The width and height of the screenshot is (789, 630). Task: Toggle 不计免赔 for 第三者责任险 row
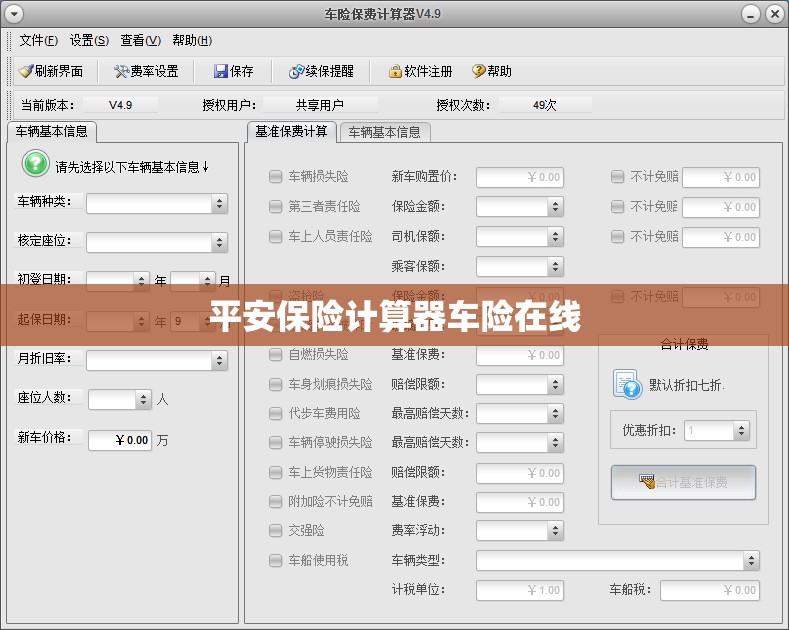coord(617,206)
